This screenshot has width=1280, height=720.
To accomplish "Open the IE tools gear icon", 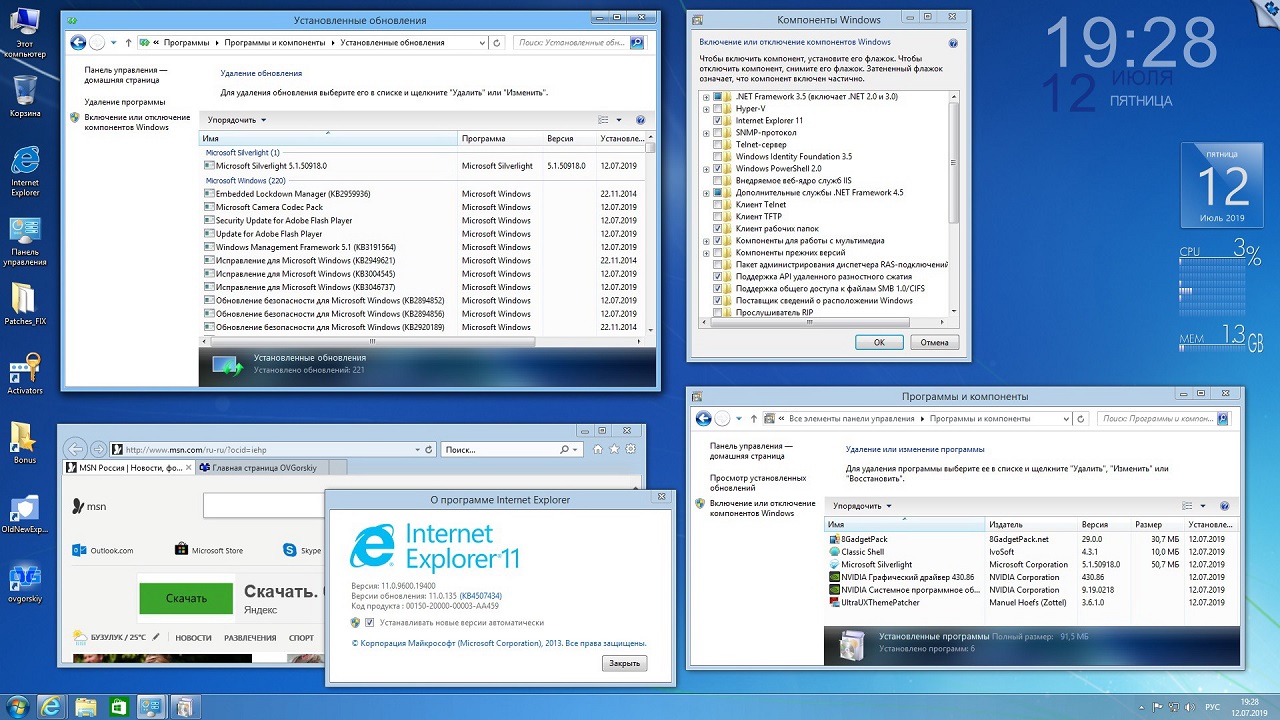I will click(x=628, y=450).
